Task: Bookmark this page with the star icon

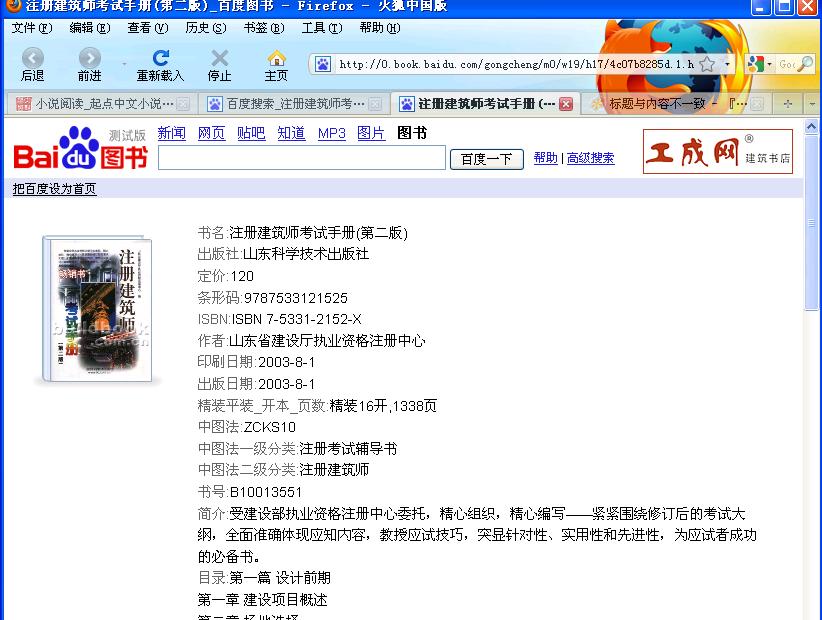Action: point(707,64)
